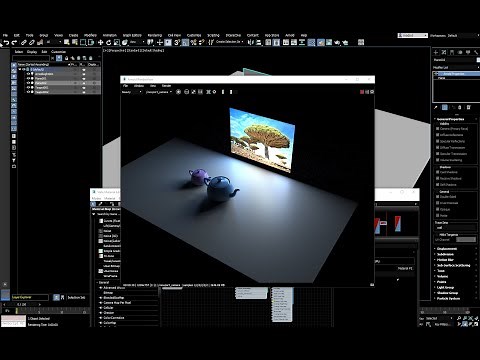The image size is (480, 360).
Task: Open the Display menu in Scene Explorer
Action: pyautogui.click(x=32, y=52)
